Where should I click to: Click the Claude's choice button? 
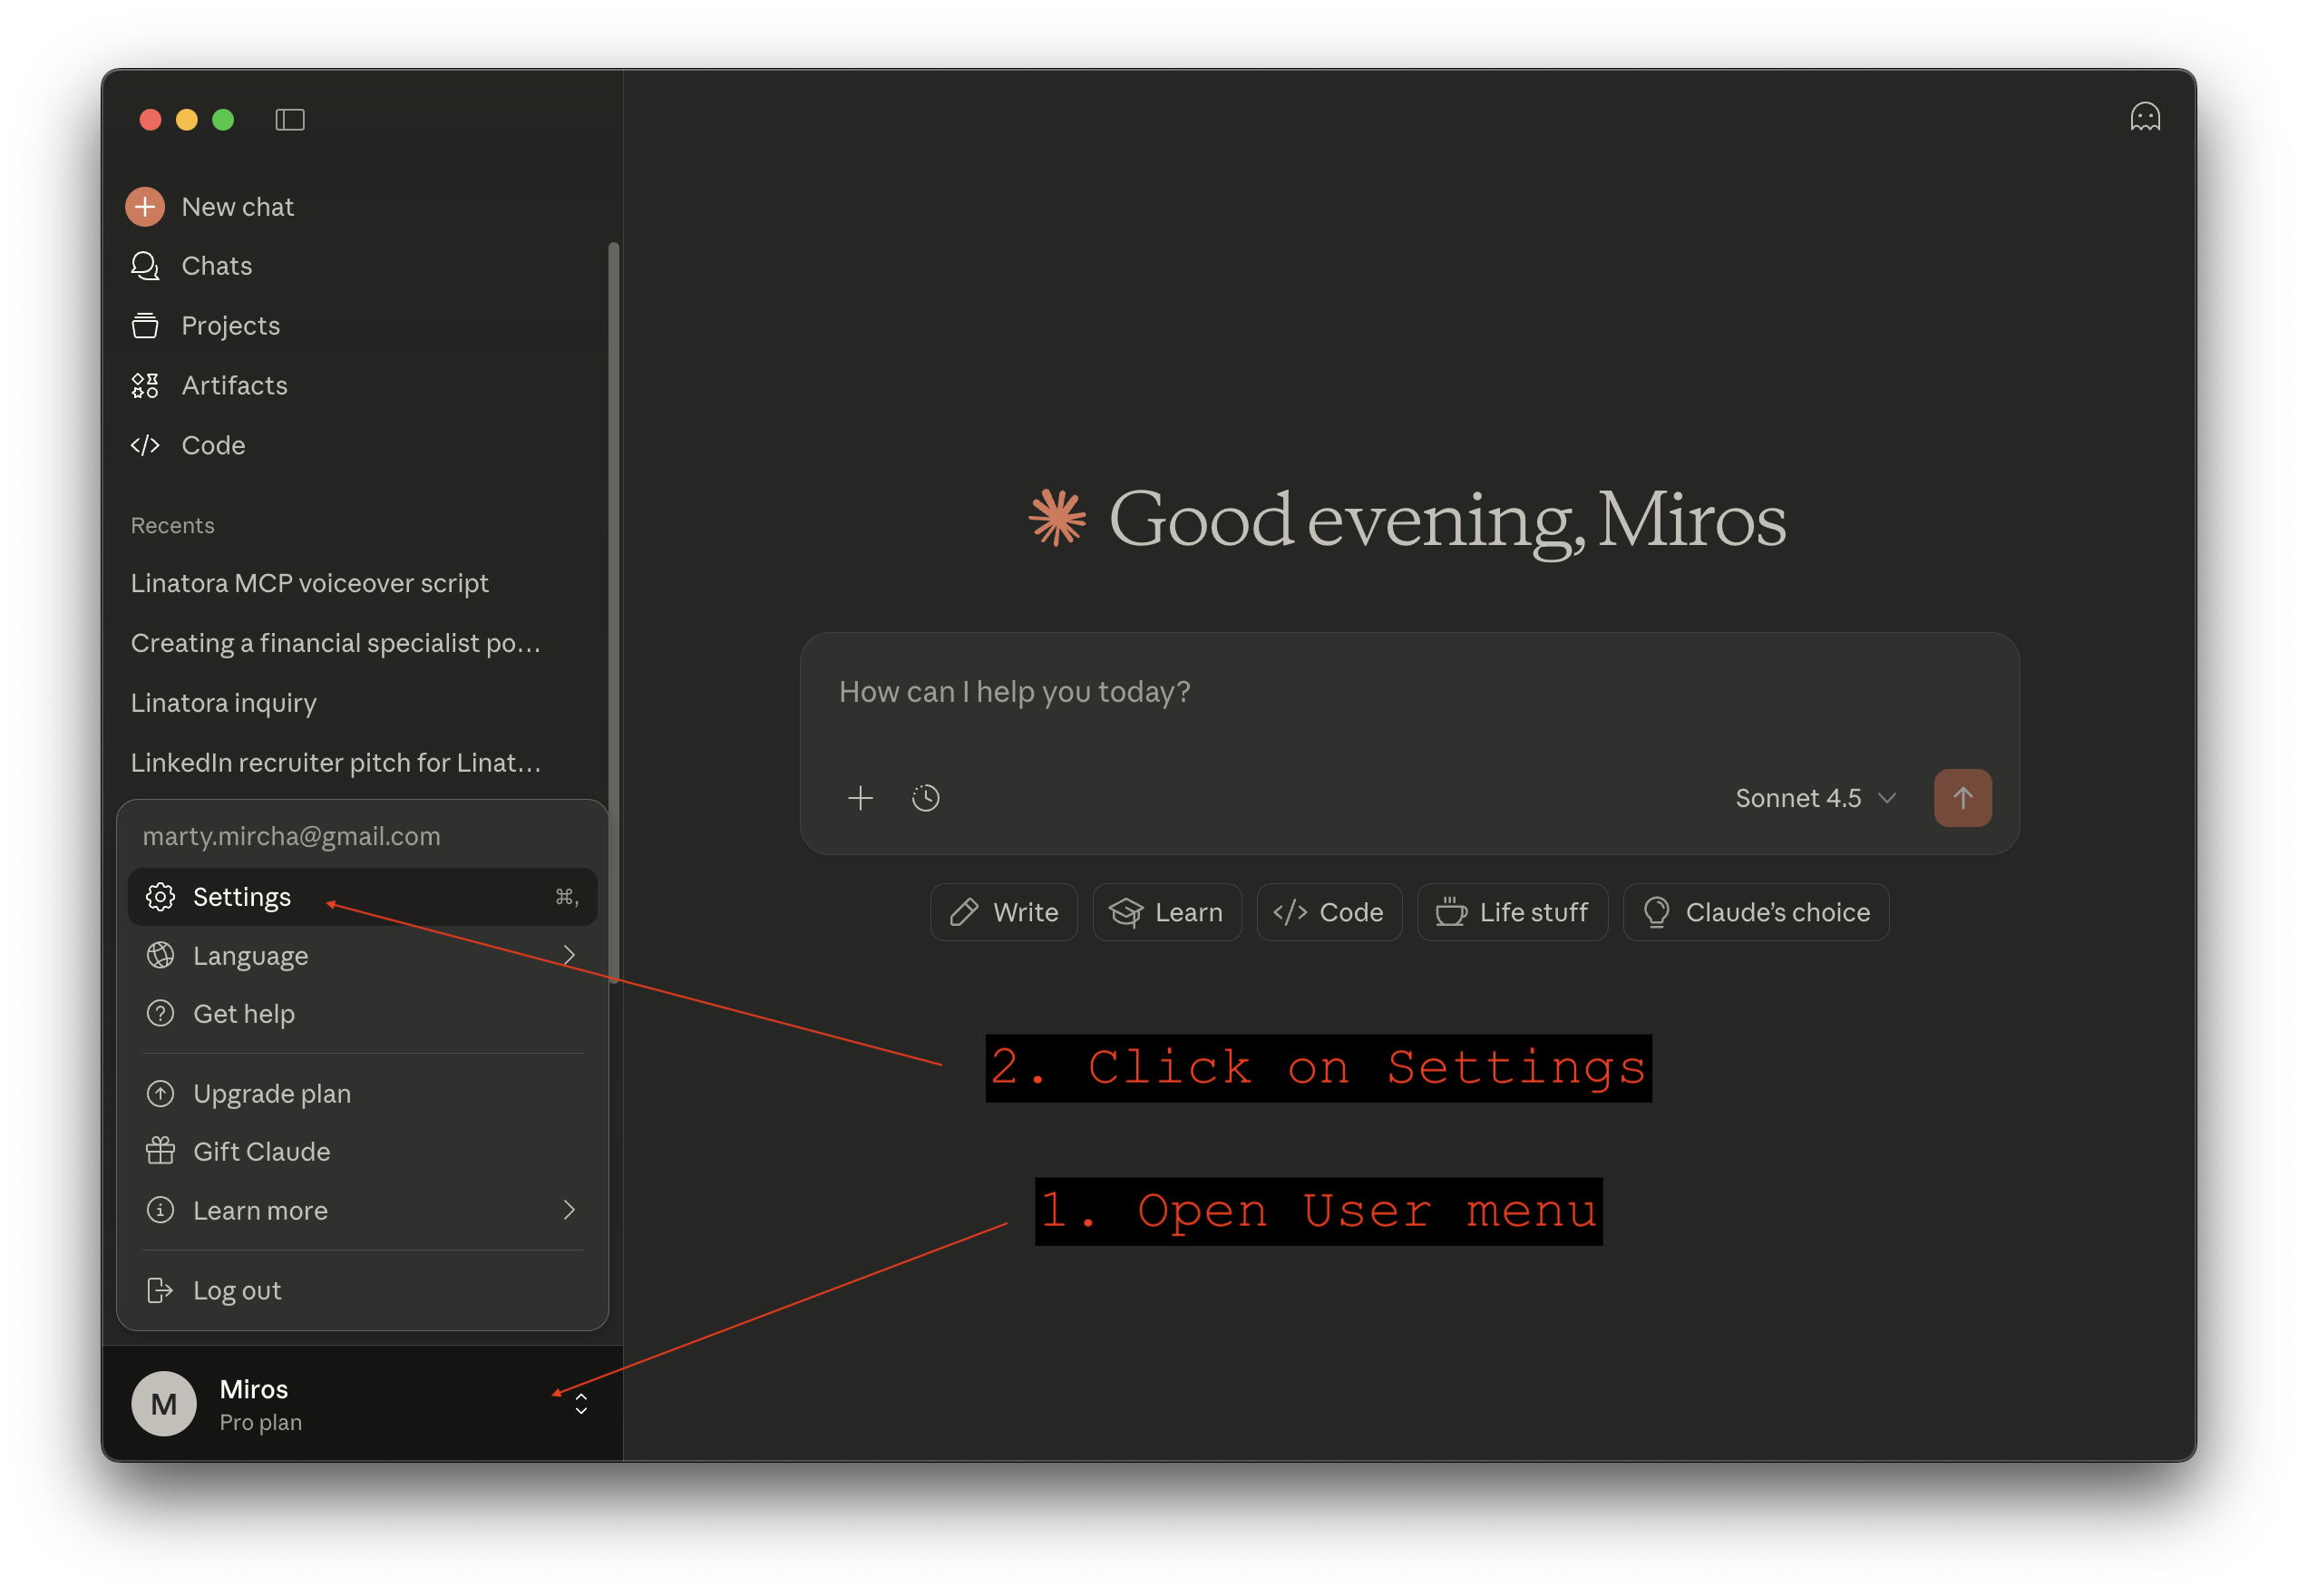[1756, 911]
